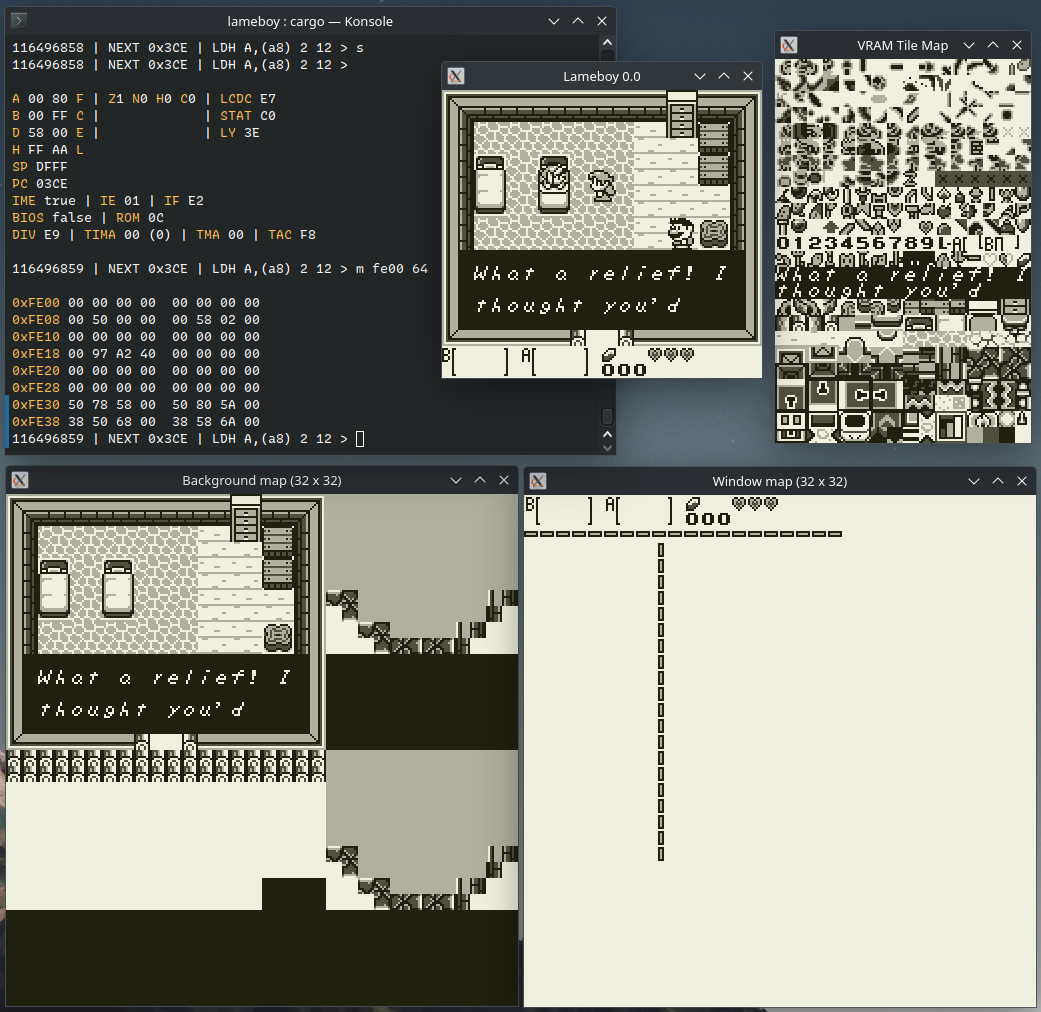Screen dimensions: 1041x1012
Task: Click the Konsole scrollbar handle
Action: tap(607, 416)
